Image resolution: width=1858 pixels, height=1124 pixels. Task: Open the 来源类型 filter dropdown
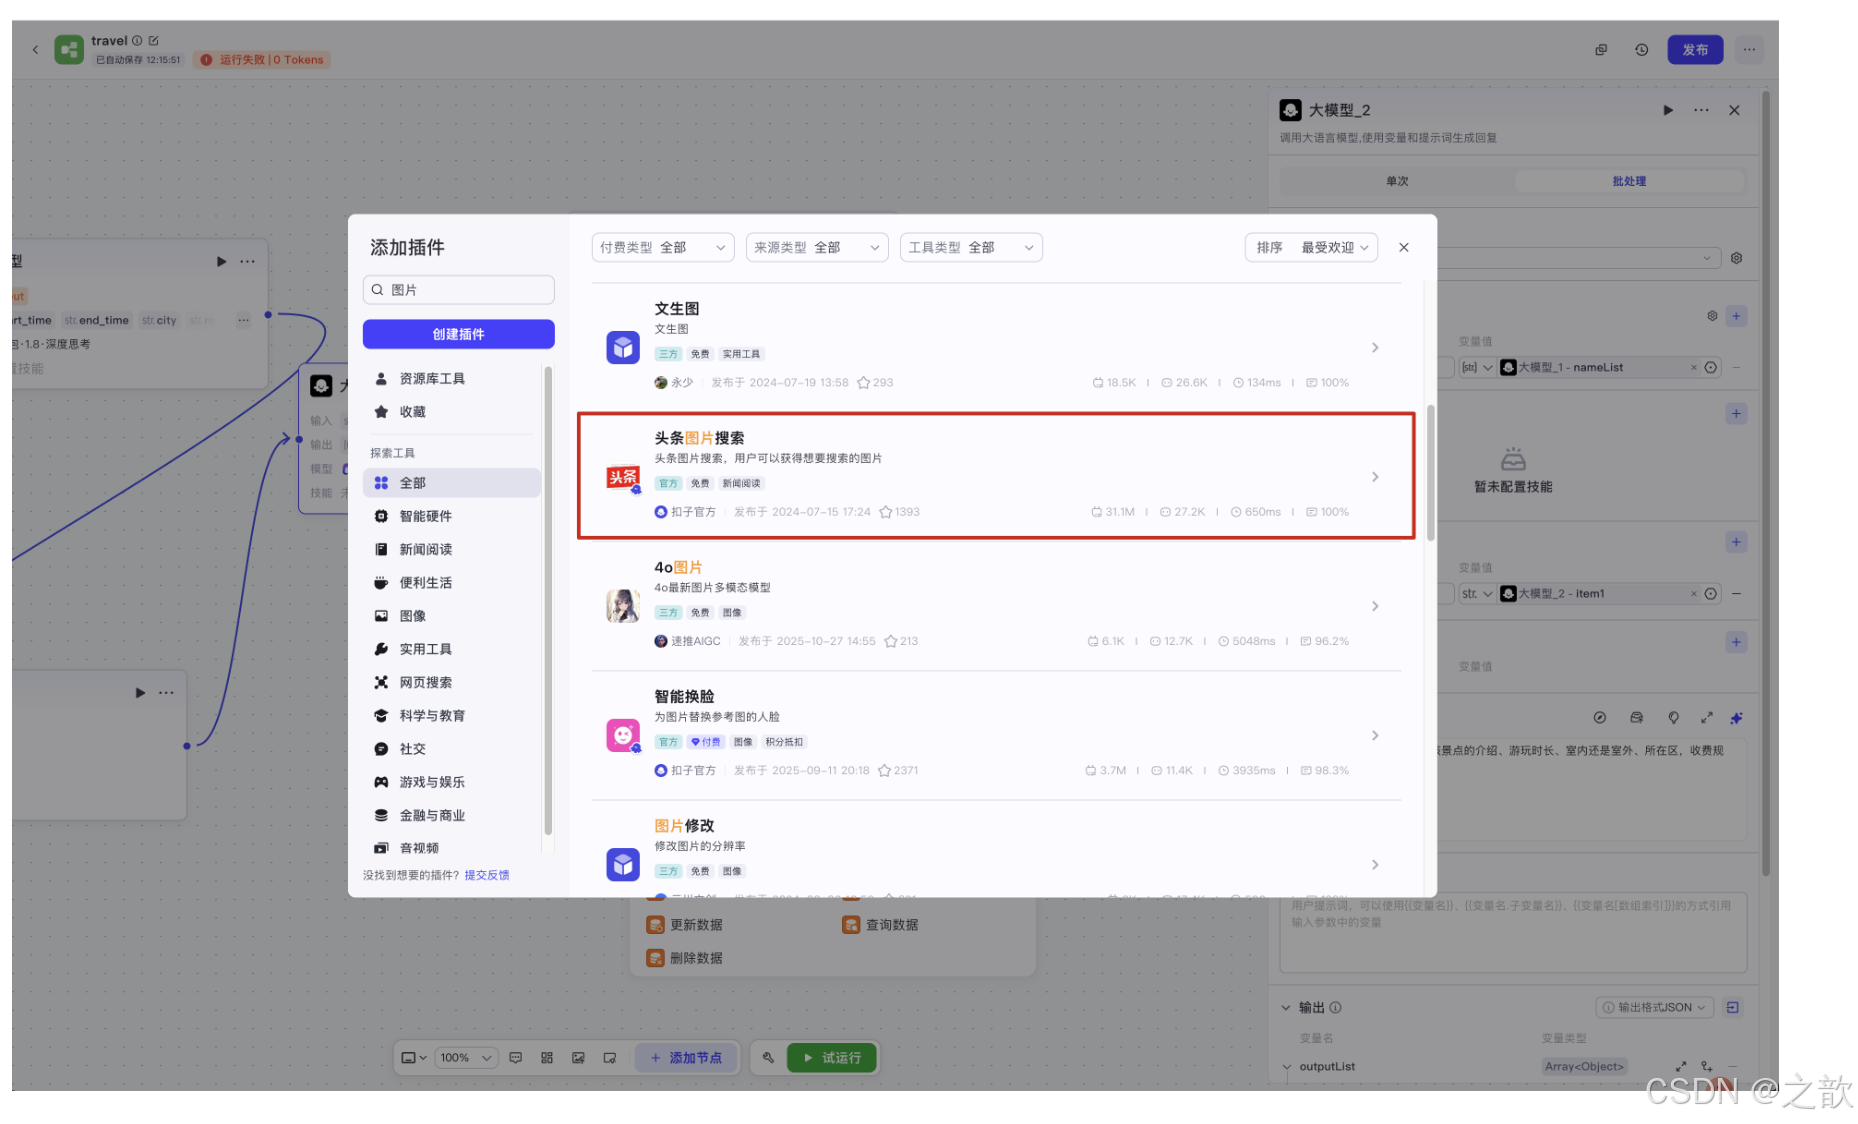coord(817,247)
